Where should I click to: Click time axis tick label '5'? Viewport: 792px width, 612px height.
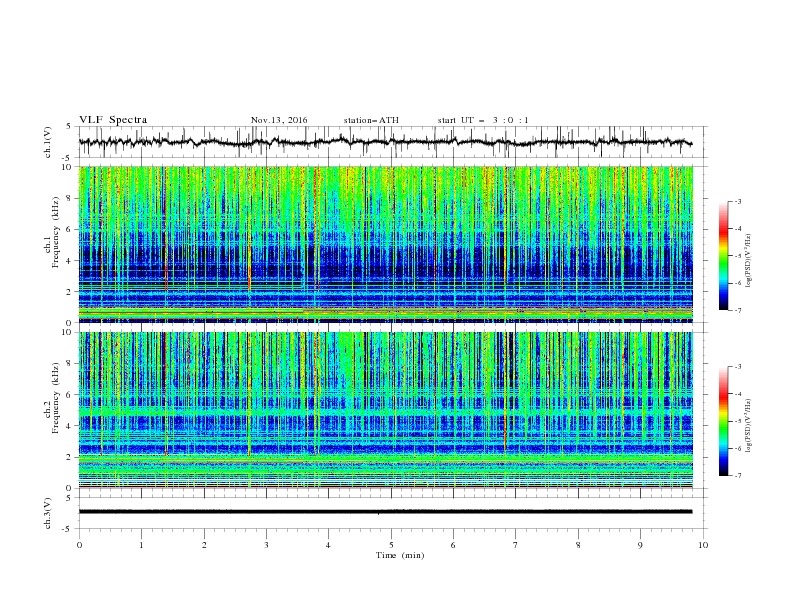(391, 545)
